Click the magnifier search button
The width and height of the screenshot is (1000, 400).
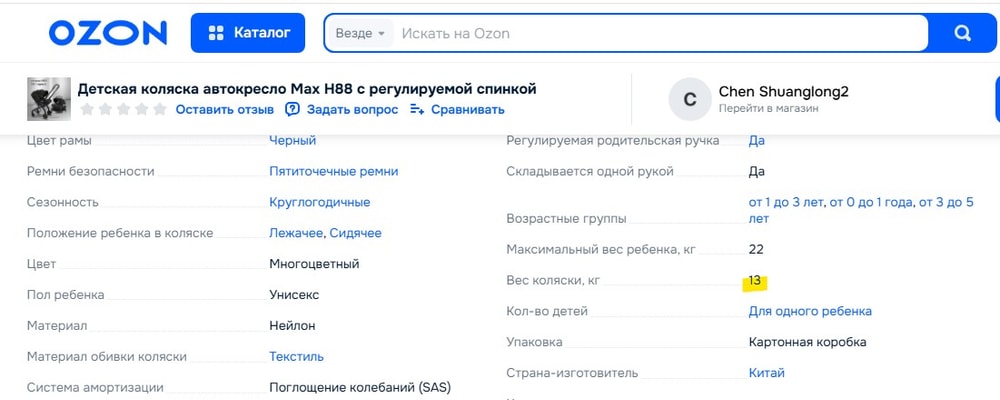tap(962, 33)
